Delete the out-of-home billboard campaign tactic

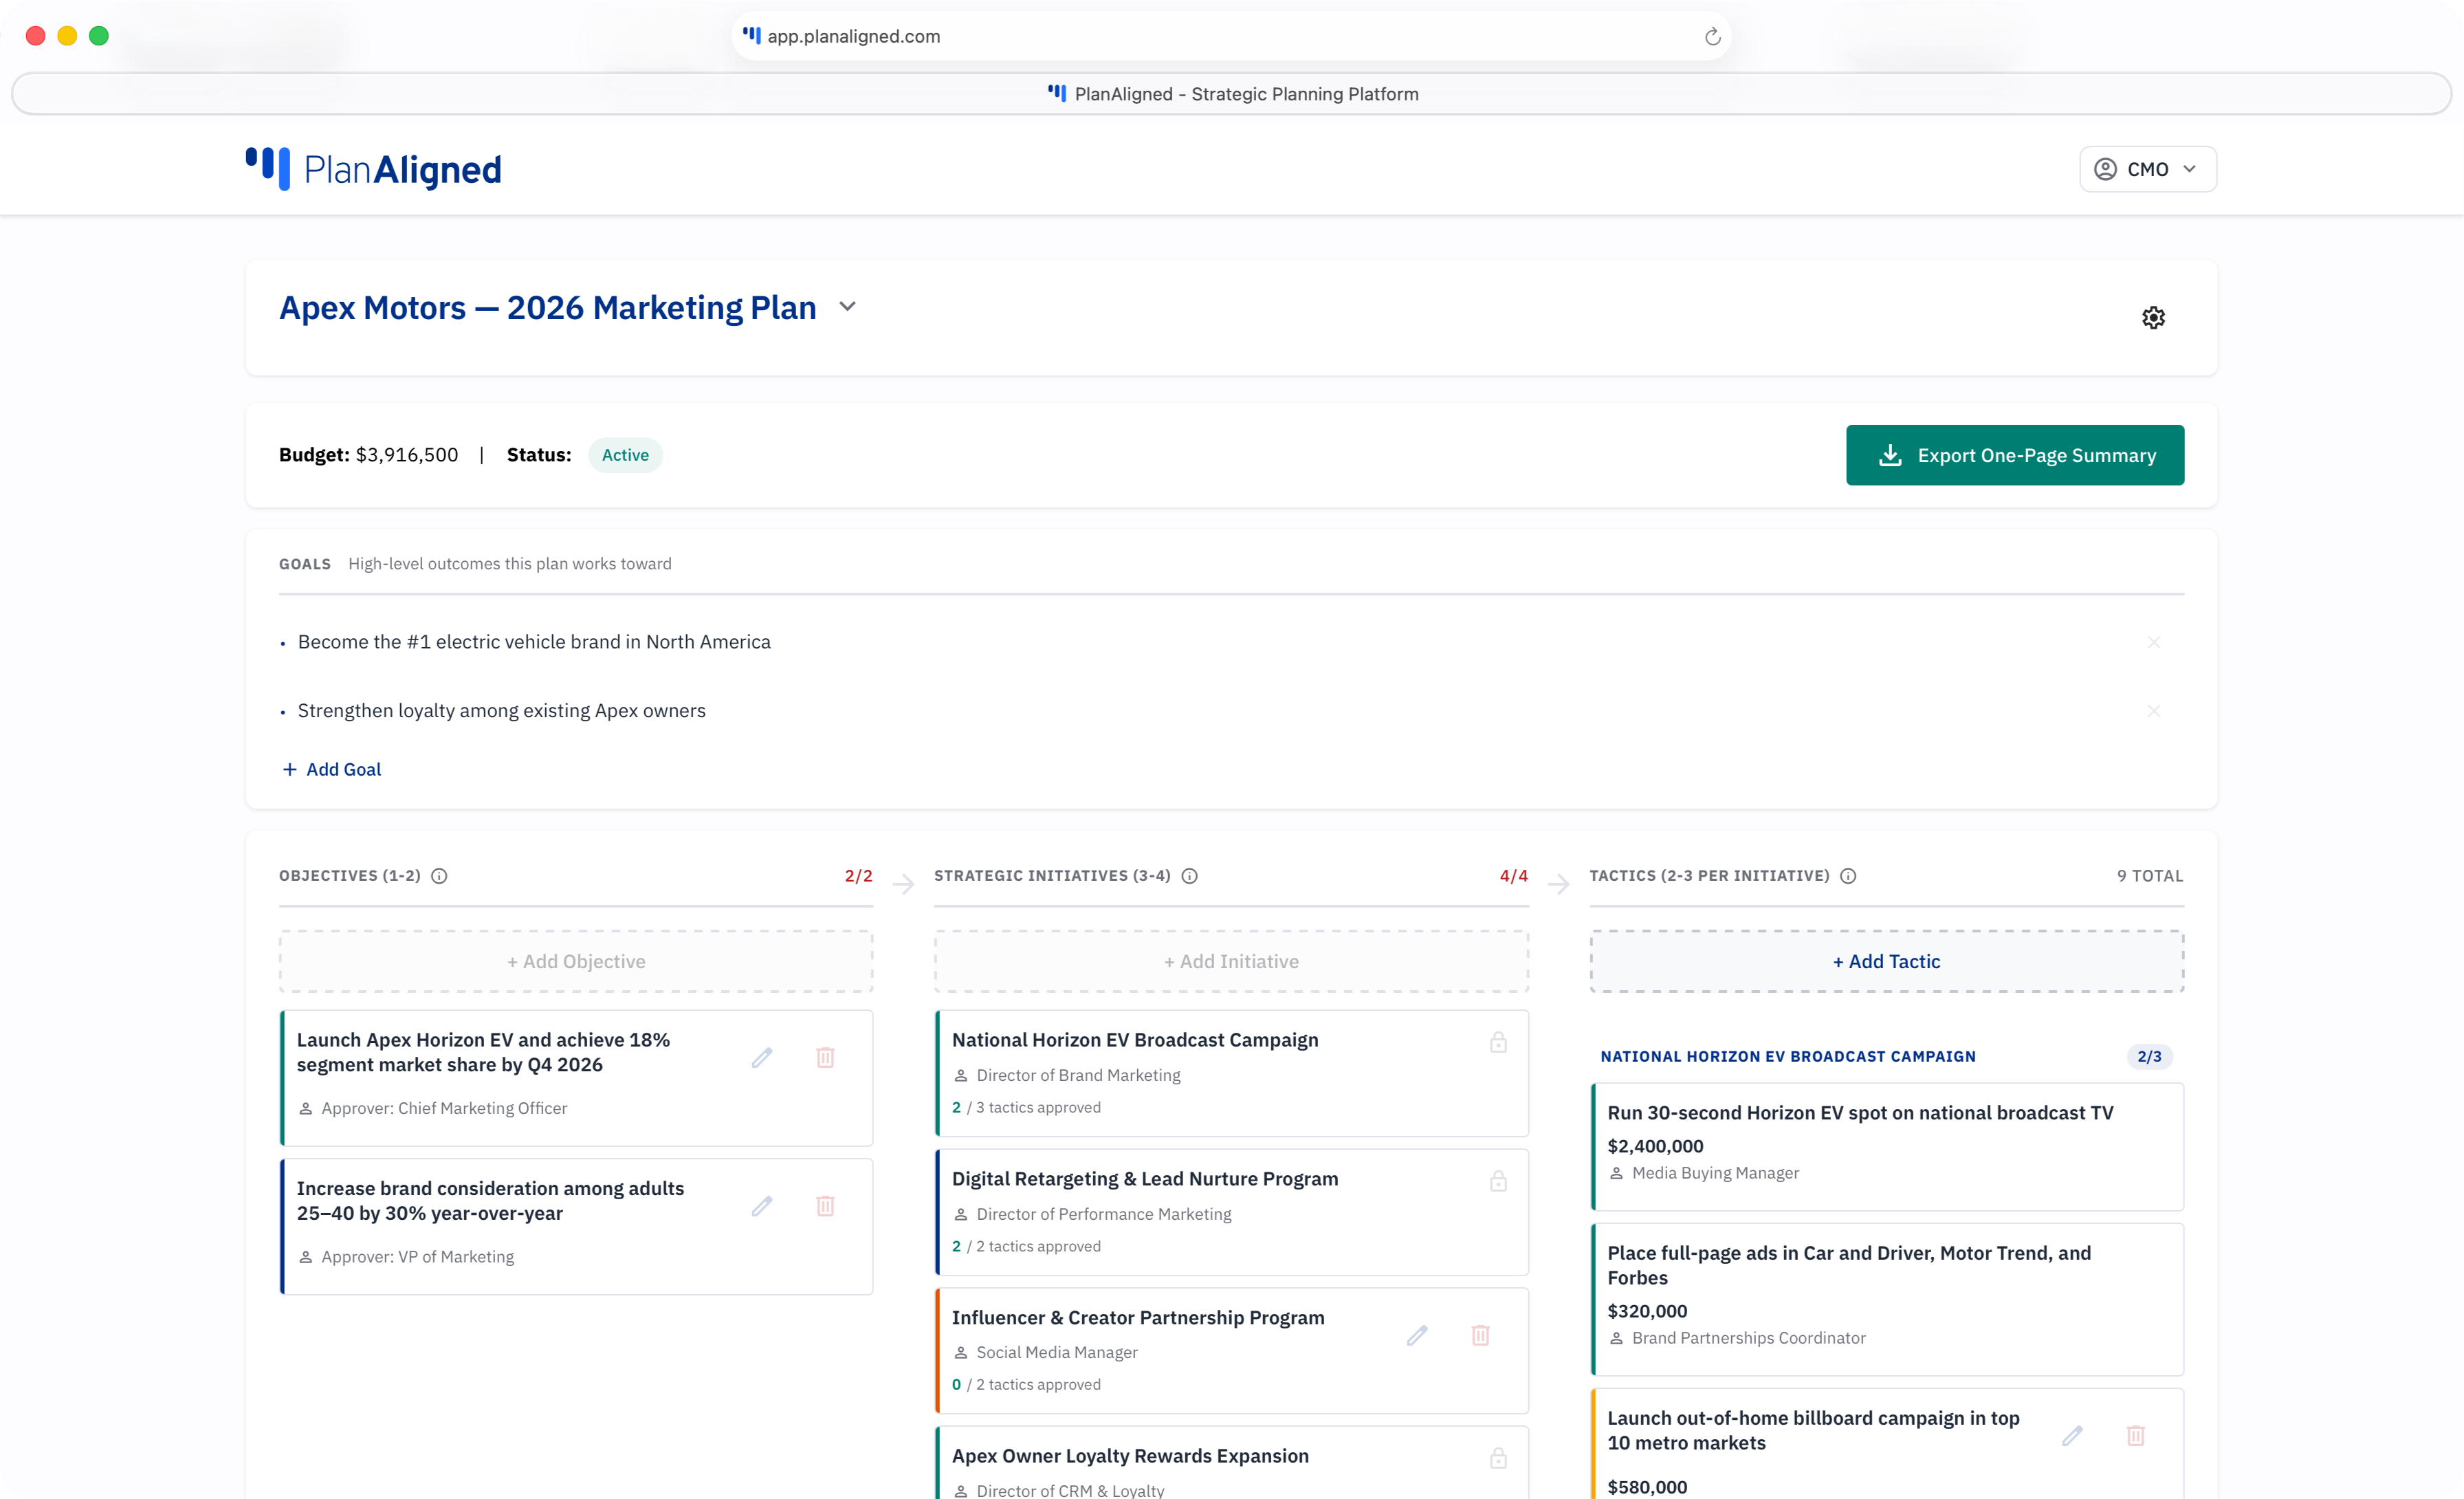2135,1435
